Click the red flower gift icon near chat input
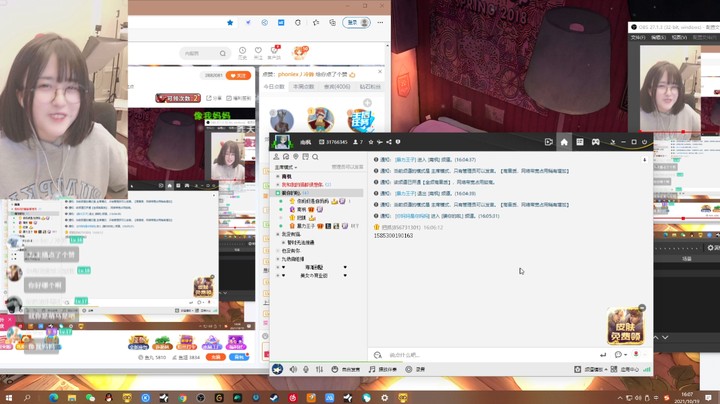 click(636, 354)
